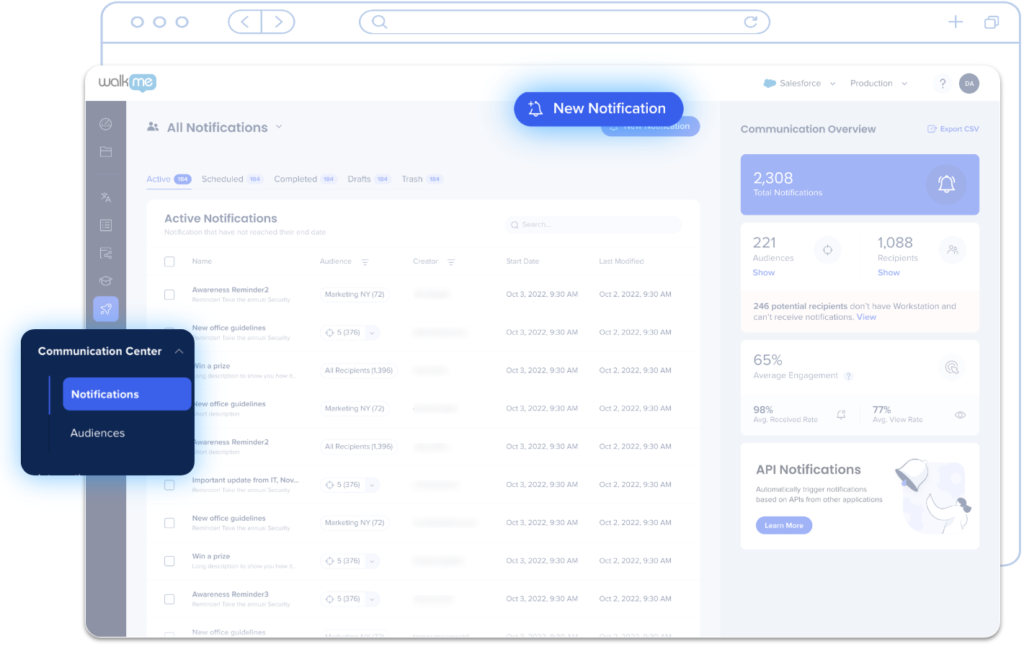Screen dimensions: 1024x649
Task: Expand the All Notifications dropdown
Action: coord(279,127)
